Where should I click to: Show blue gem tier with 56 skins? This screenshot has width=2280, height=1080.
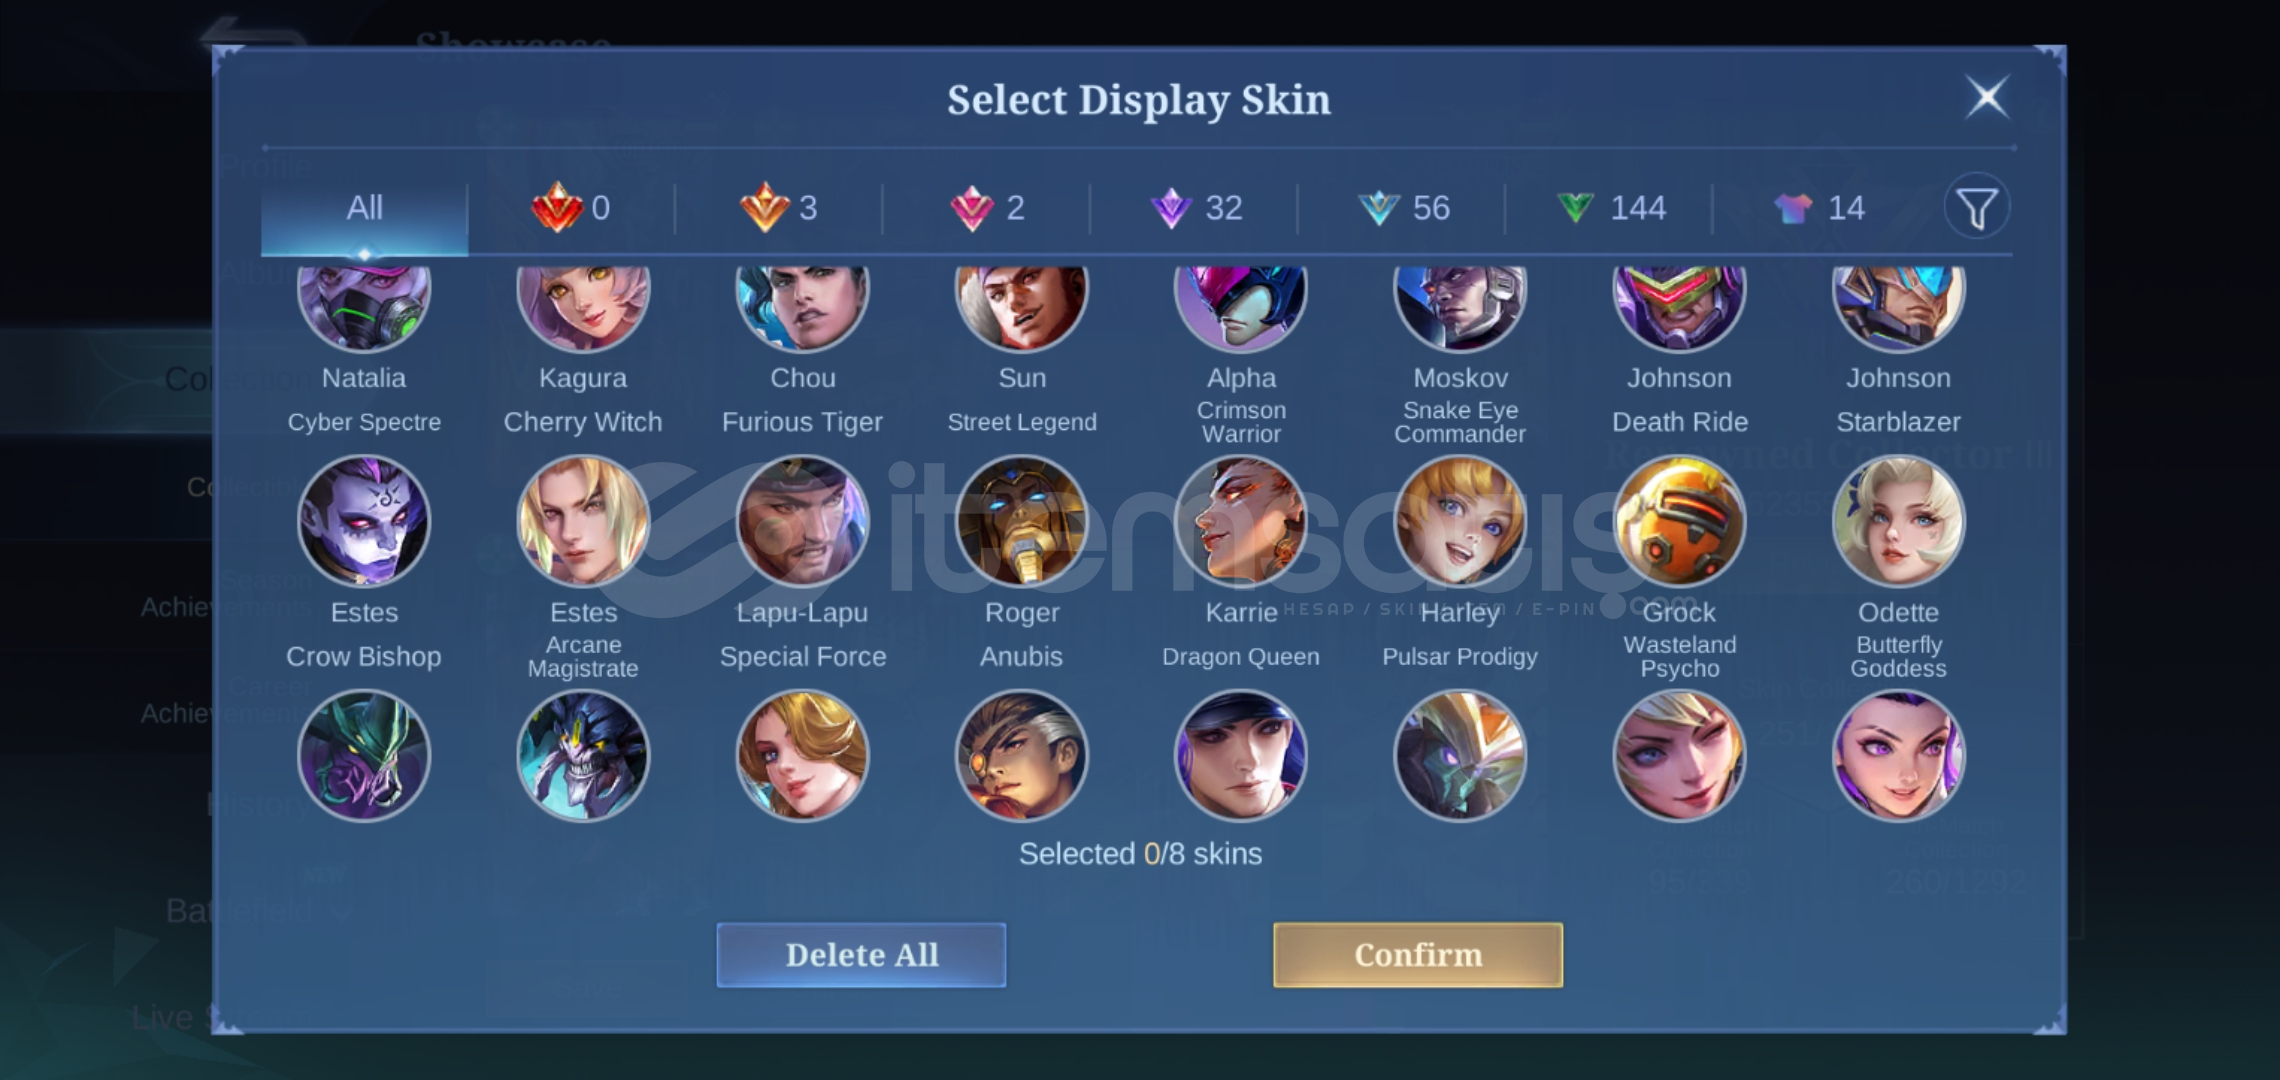pyautogui.click(x=1402, y=208)
